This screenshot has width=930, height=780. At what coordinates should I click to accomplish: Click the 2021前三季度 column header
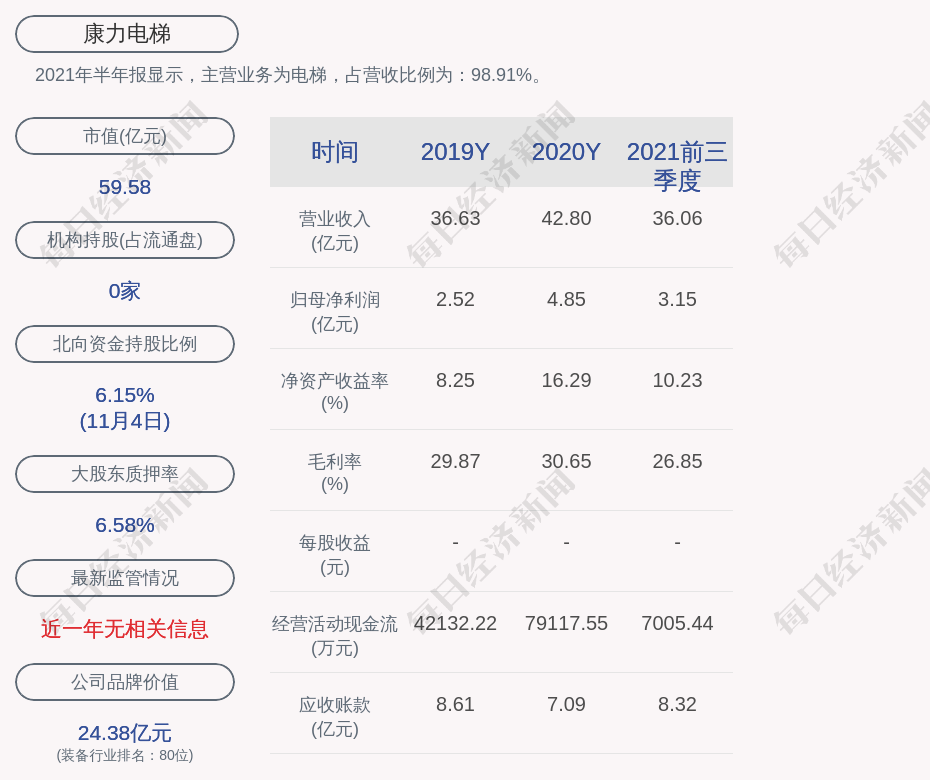tap(677, 166)
